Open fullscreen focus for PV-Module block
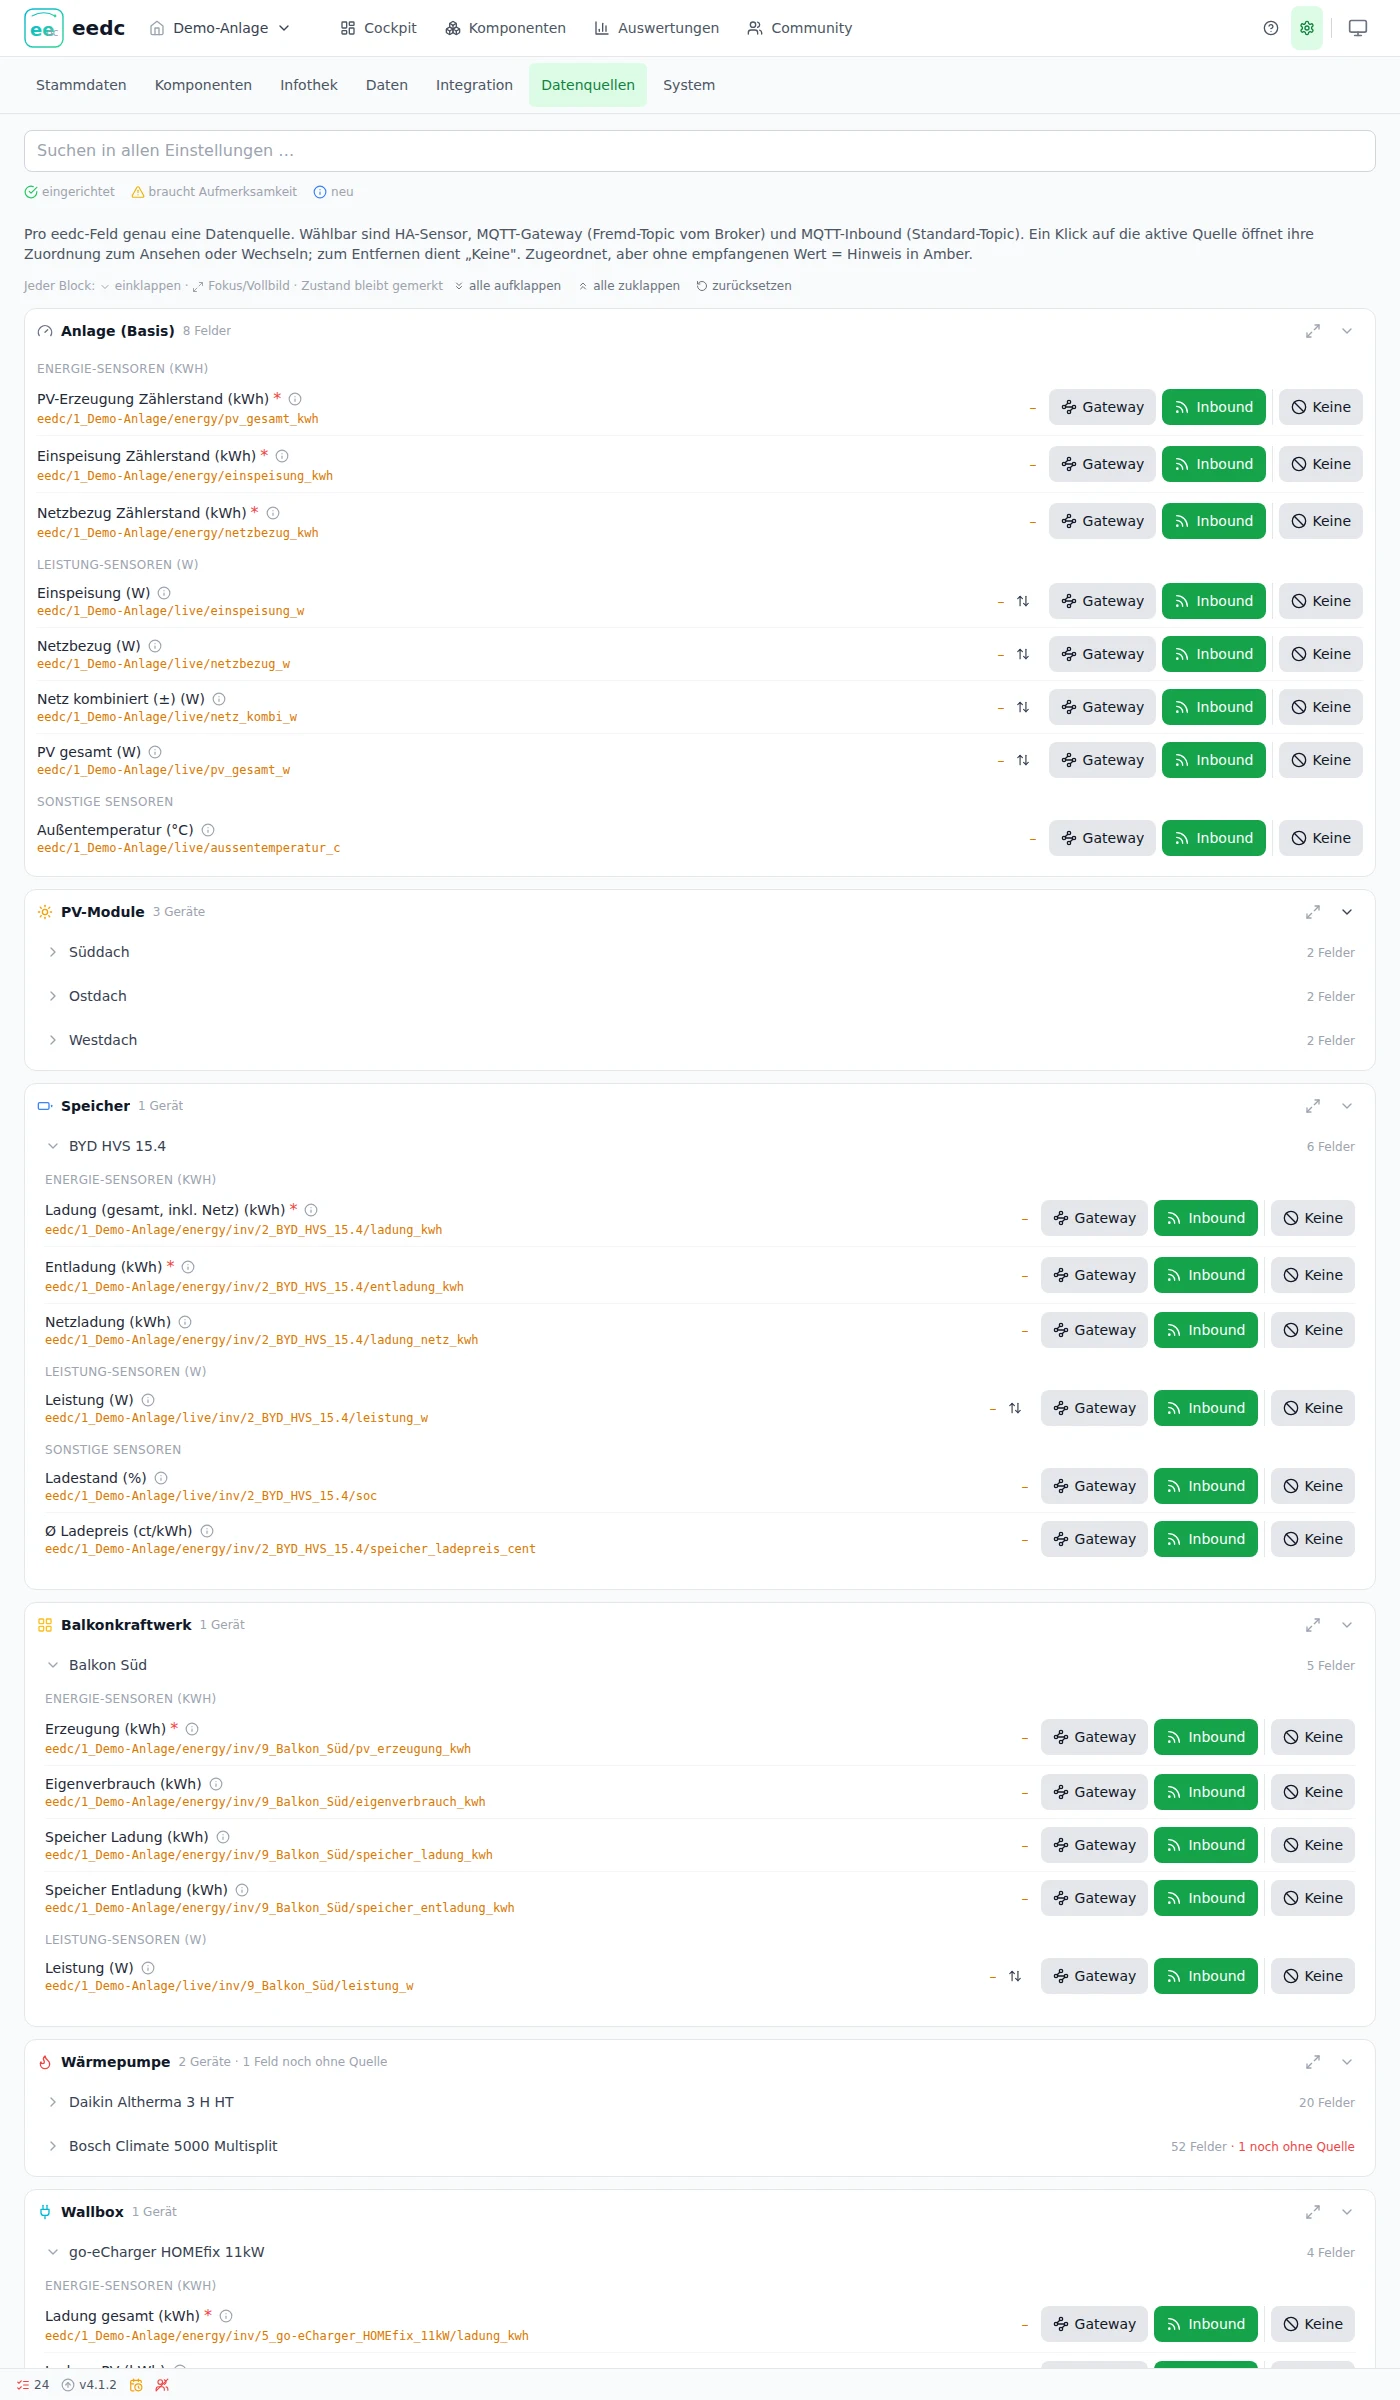1400x2400 pixels. 1313,912
